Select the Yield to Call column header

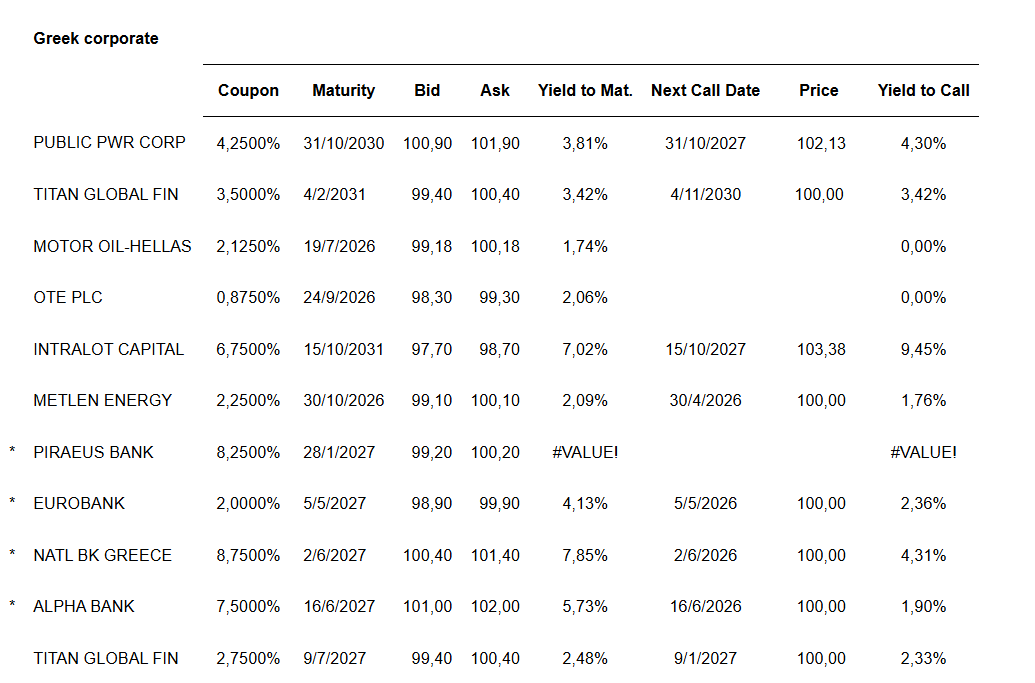(x=923, y=90)
